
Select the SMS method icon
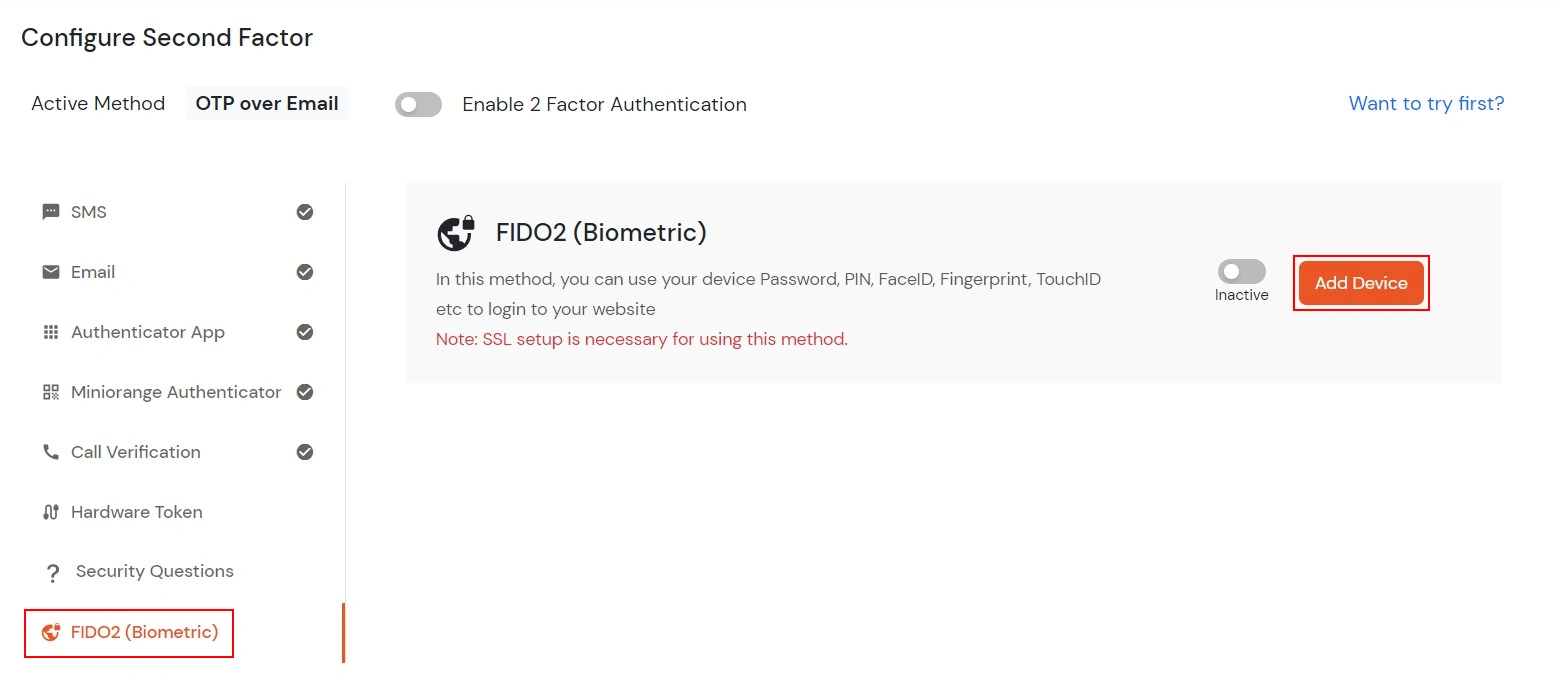click(50, 212)
